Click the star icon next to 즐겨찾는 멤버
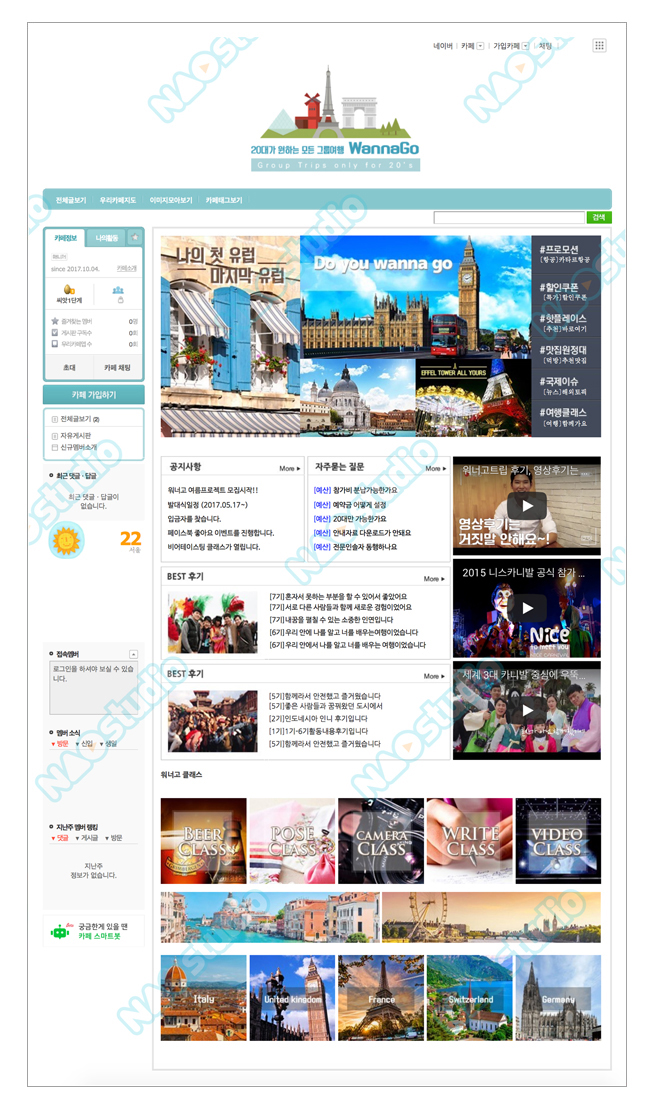This screenshot has height=1110, width=652. pos(55,321)
